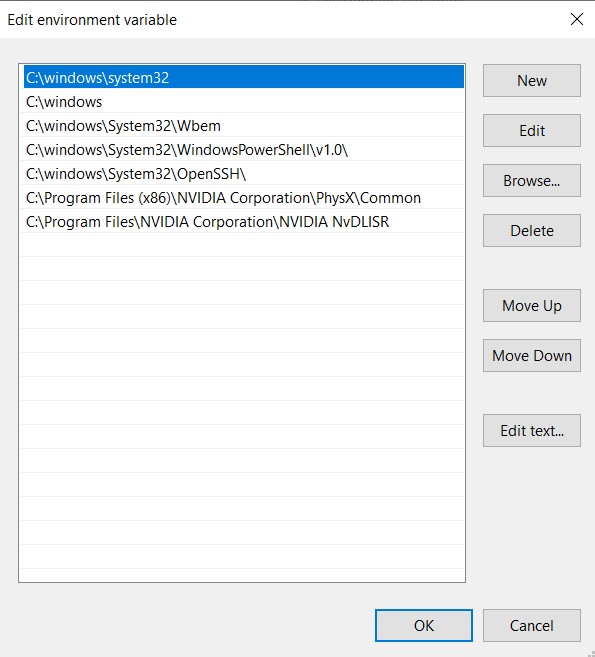Close the Edit environment variable dialog
The height and width of the screenshot is (657, 595).
coord(577,19)
